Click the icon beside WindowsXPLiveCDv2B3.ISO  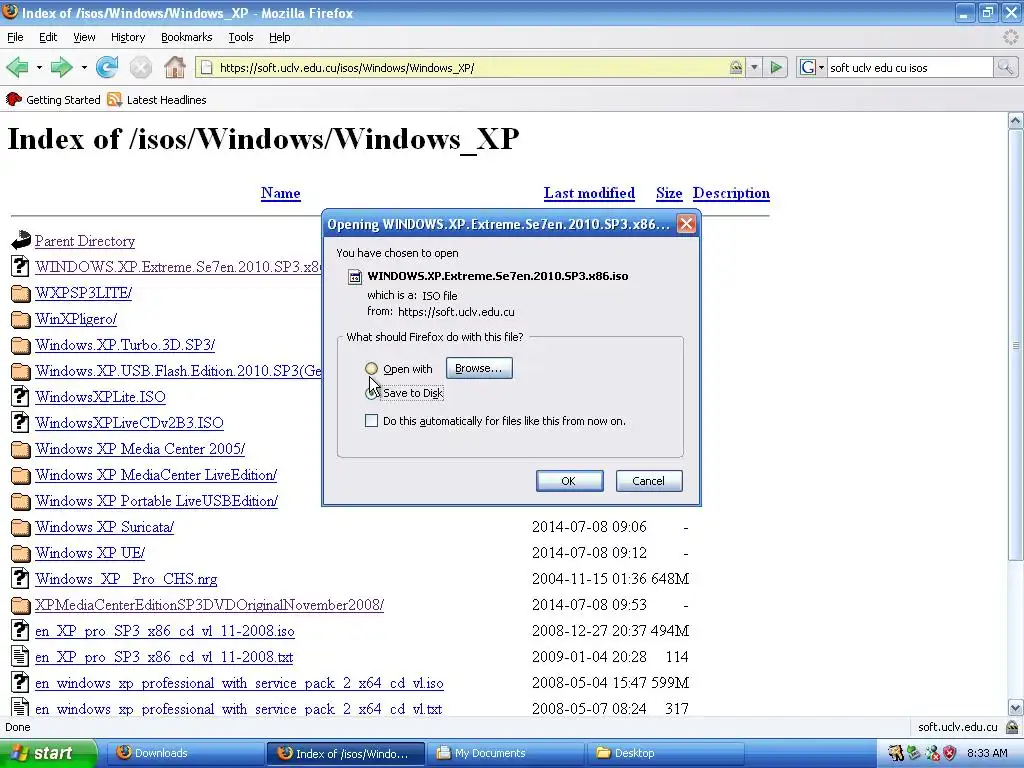[20, 423]
